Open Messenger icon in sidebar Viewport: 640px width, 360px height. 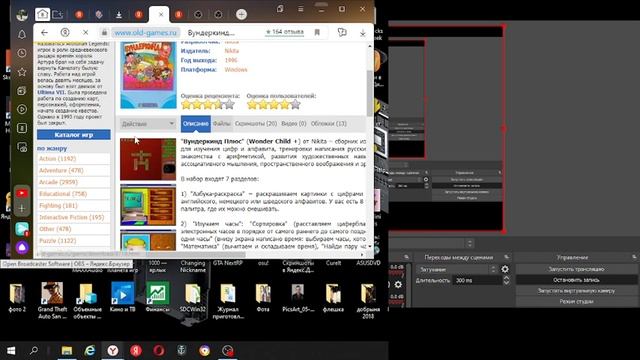pos(22,229)
